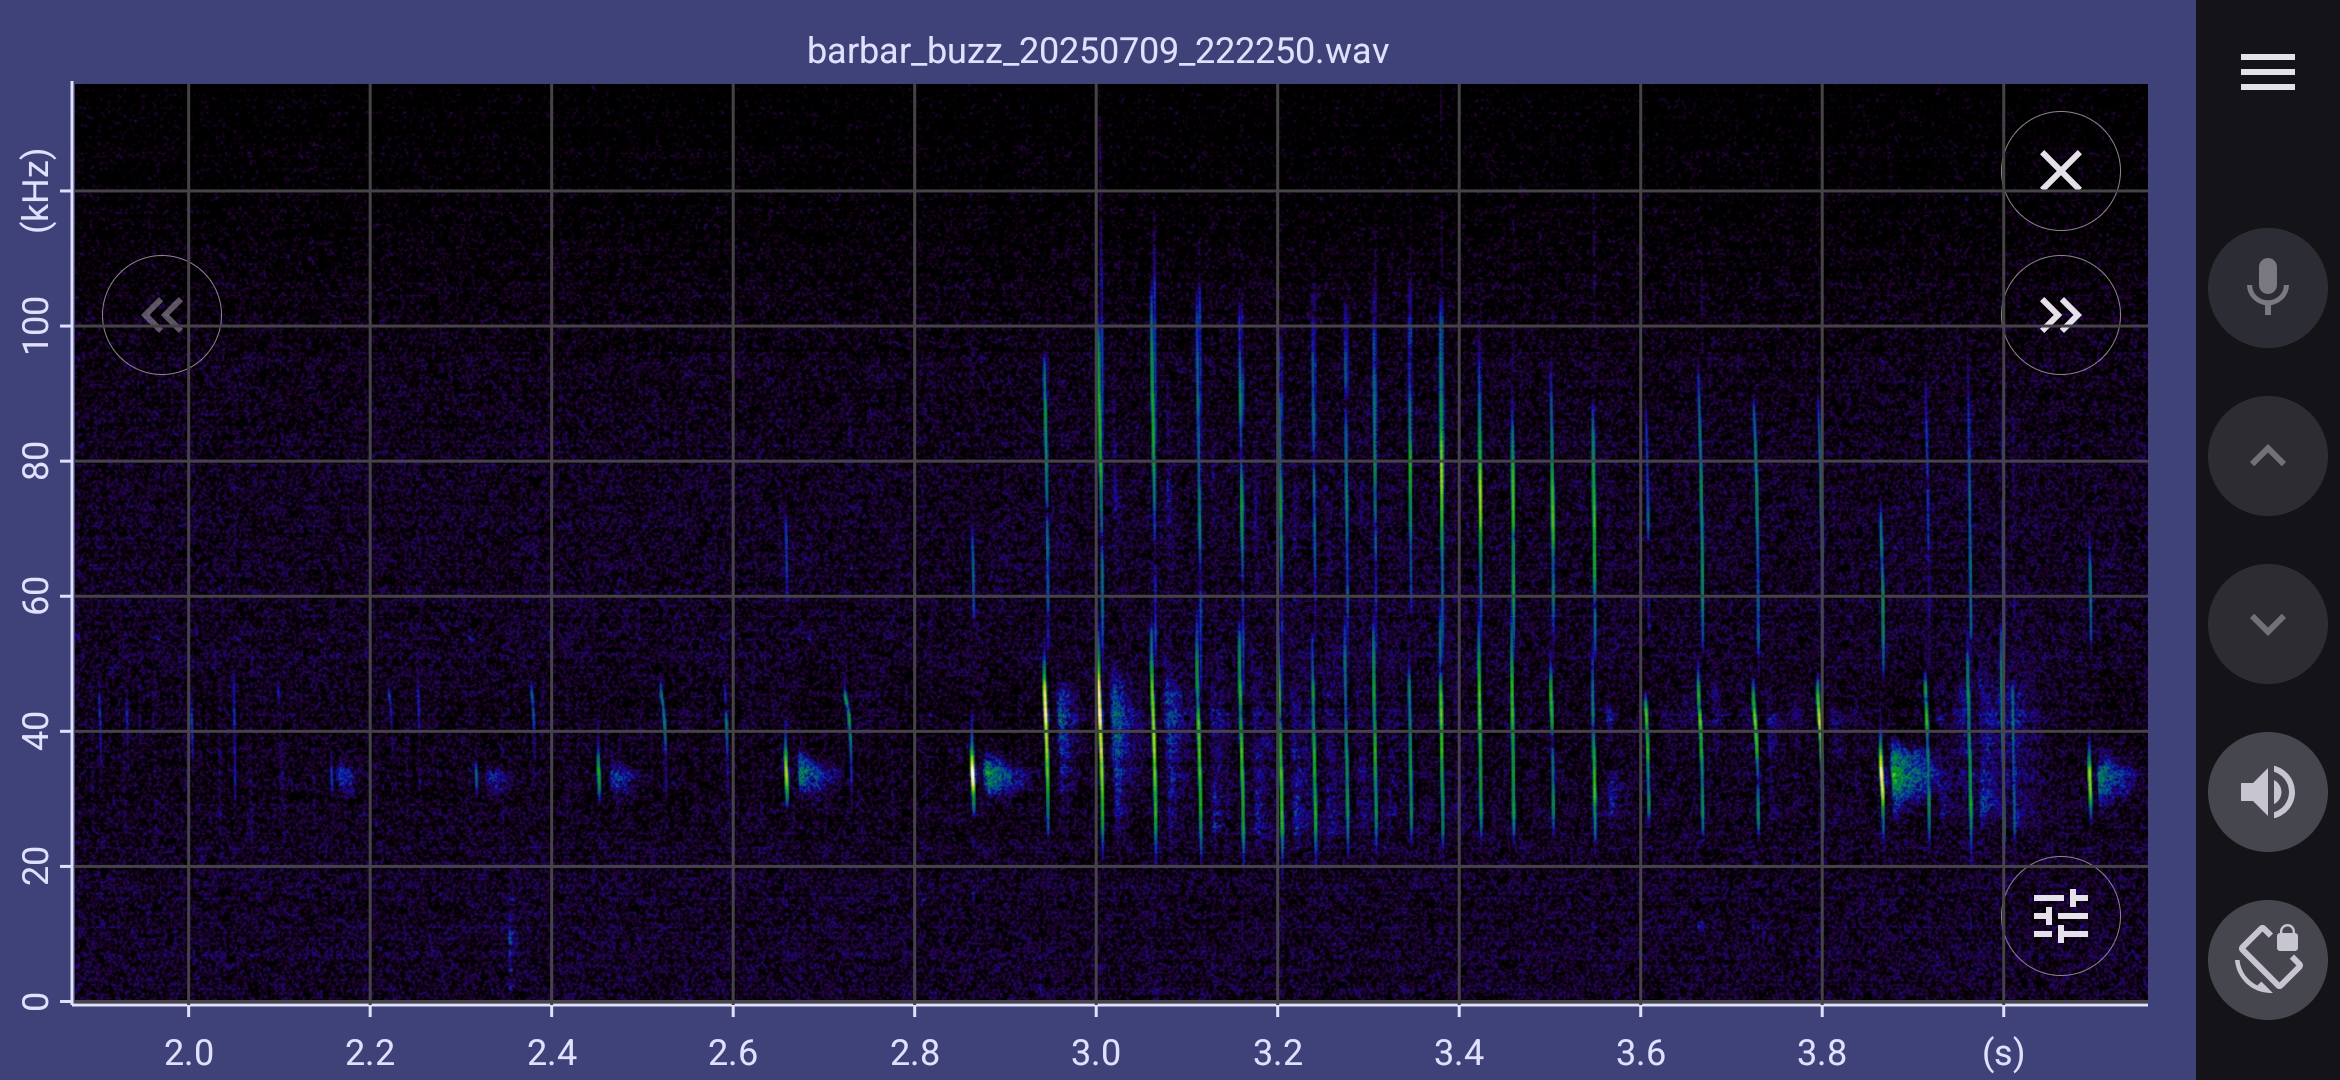Click the bright pulse near 2.86 s
2340x1080 pixels.
(x=972, y=772)
